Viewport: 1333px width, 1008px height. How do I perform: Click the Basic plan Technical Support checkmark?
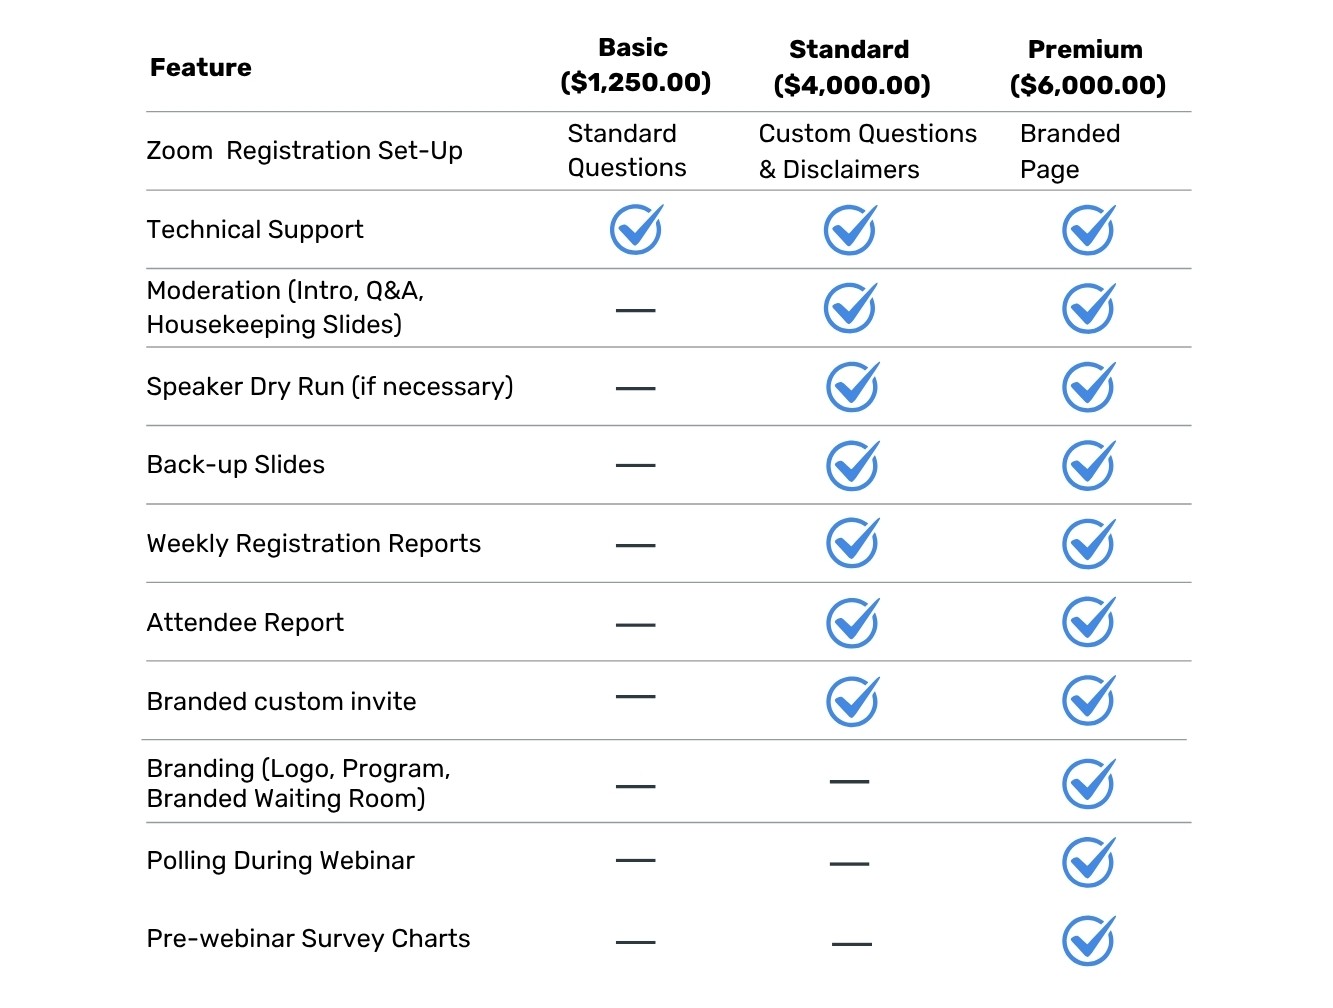click(x=636, y=230)
